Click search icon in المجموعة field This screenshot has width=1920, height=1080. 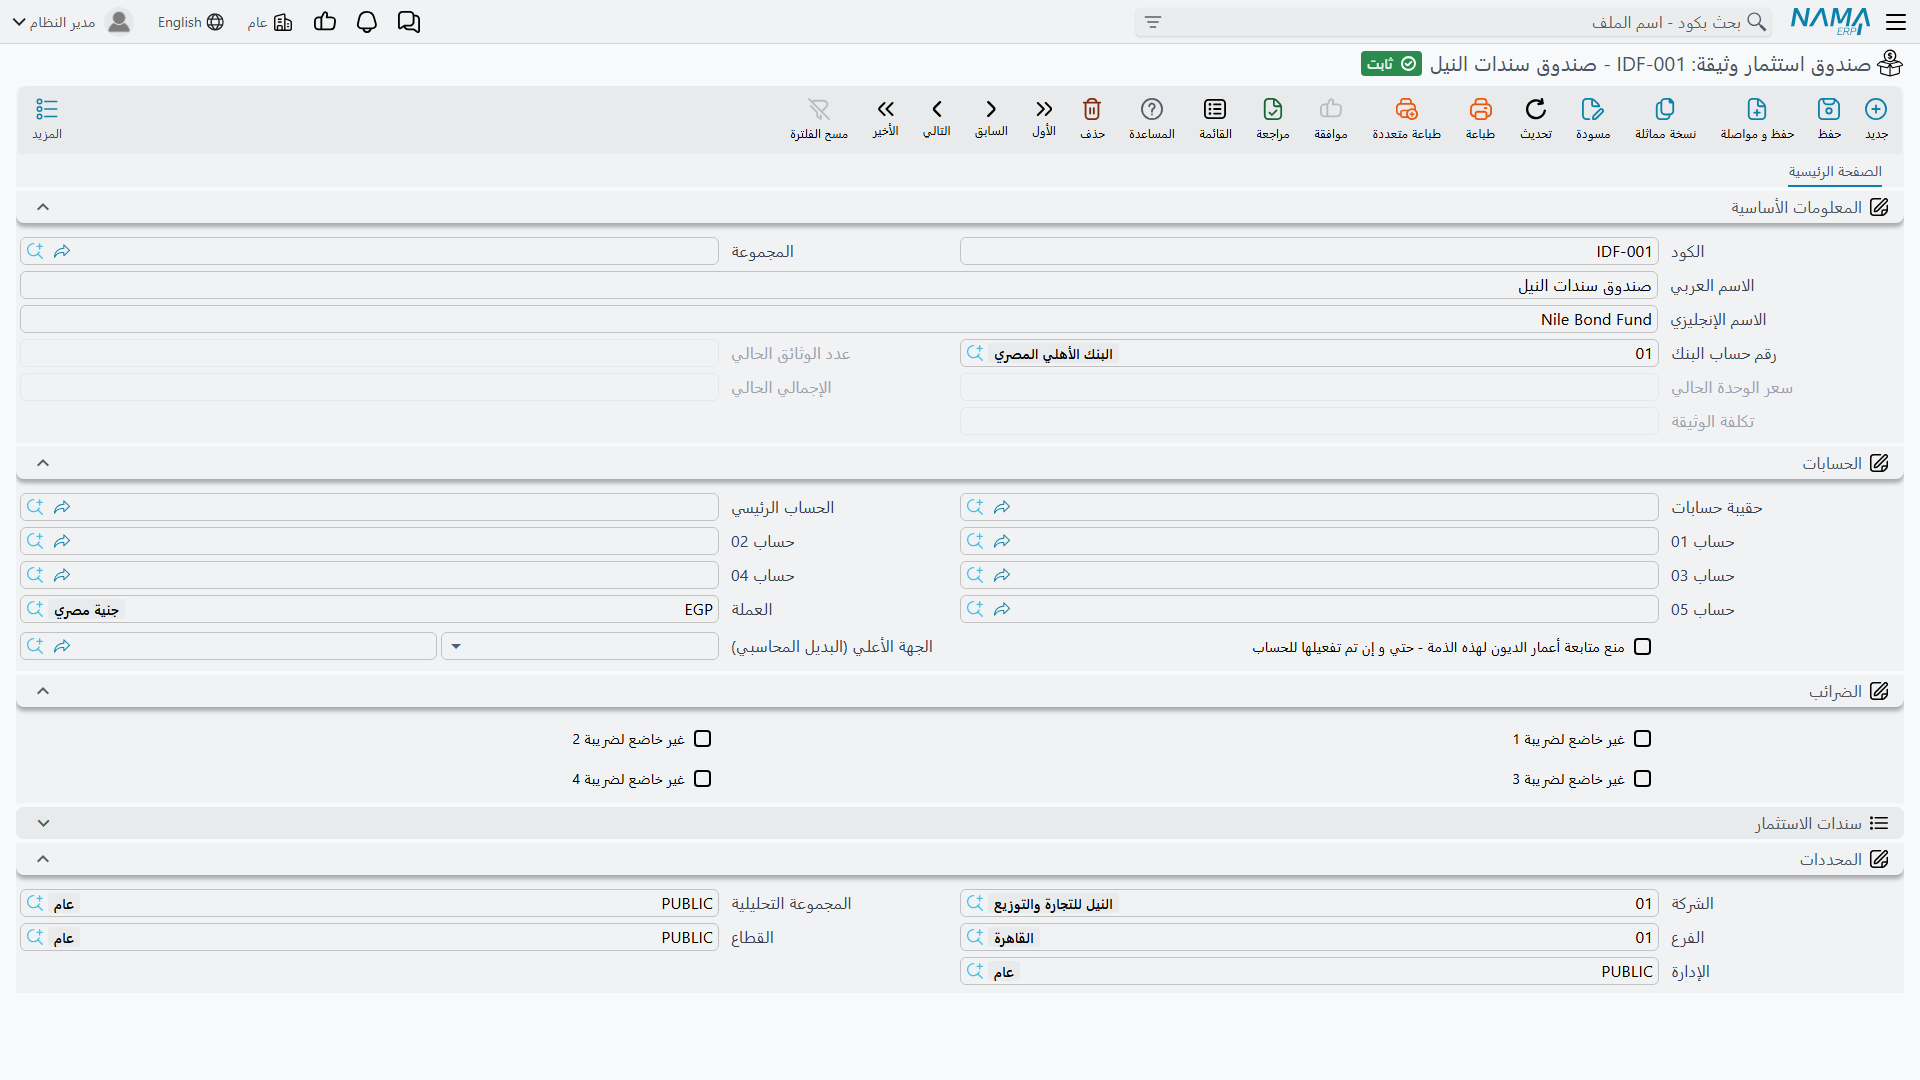(x=35, y=251)
